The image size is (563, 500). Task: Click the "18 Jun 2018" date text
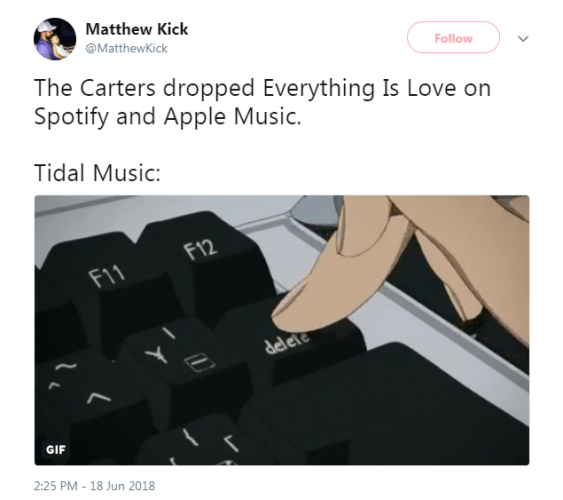coord(122,486)
